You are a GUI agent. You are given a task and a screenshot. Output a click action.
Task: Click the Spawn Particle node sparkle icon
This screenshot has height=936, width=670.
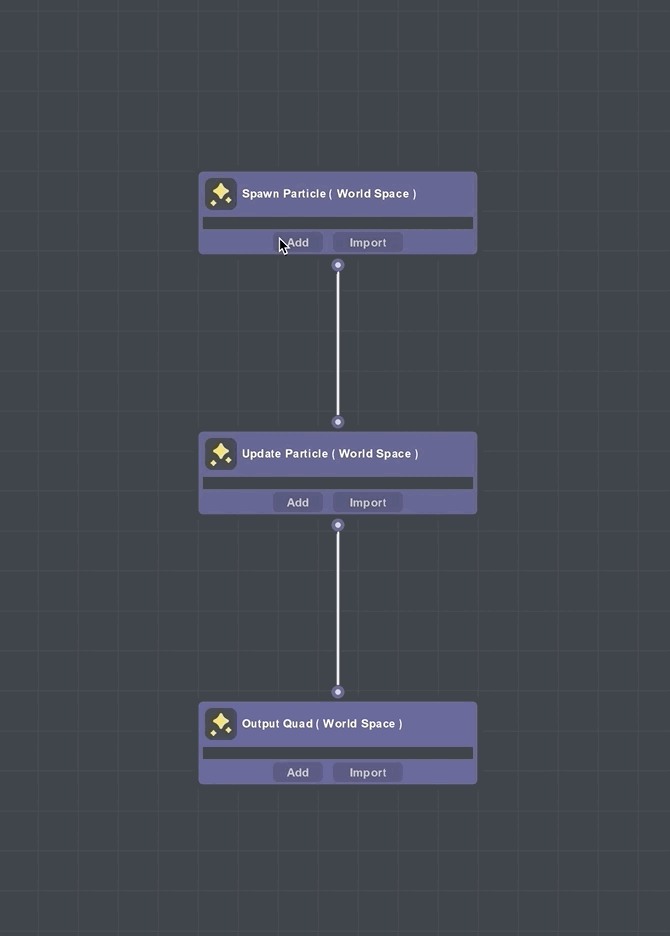[x=221, y=194]
